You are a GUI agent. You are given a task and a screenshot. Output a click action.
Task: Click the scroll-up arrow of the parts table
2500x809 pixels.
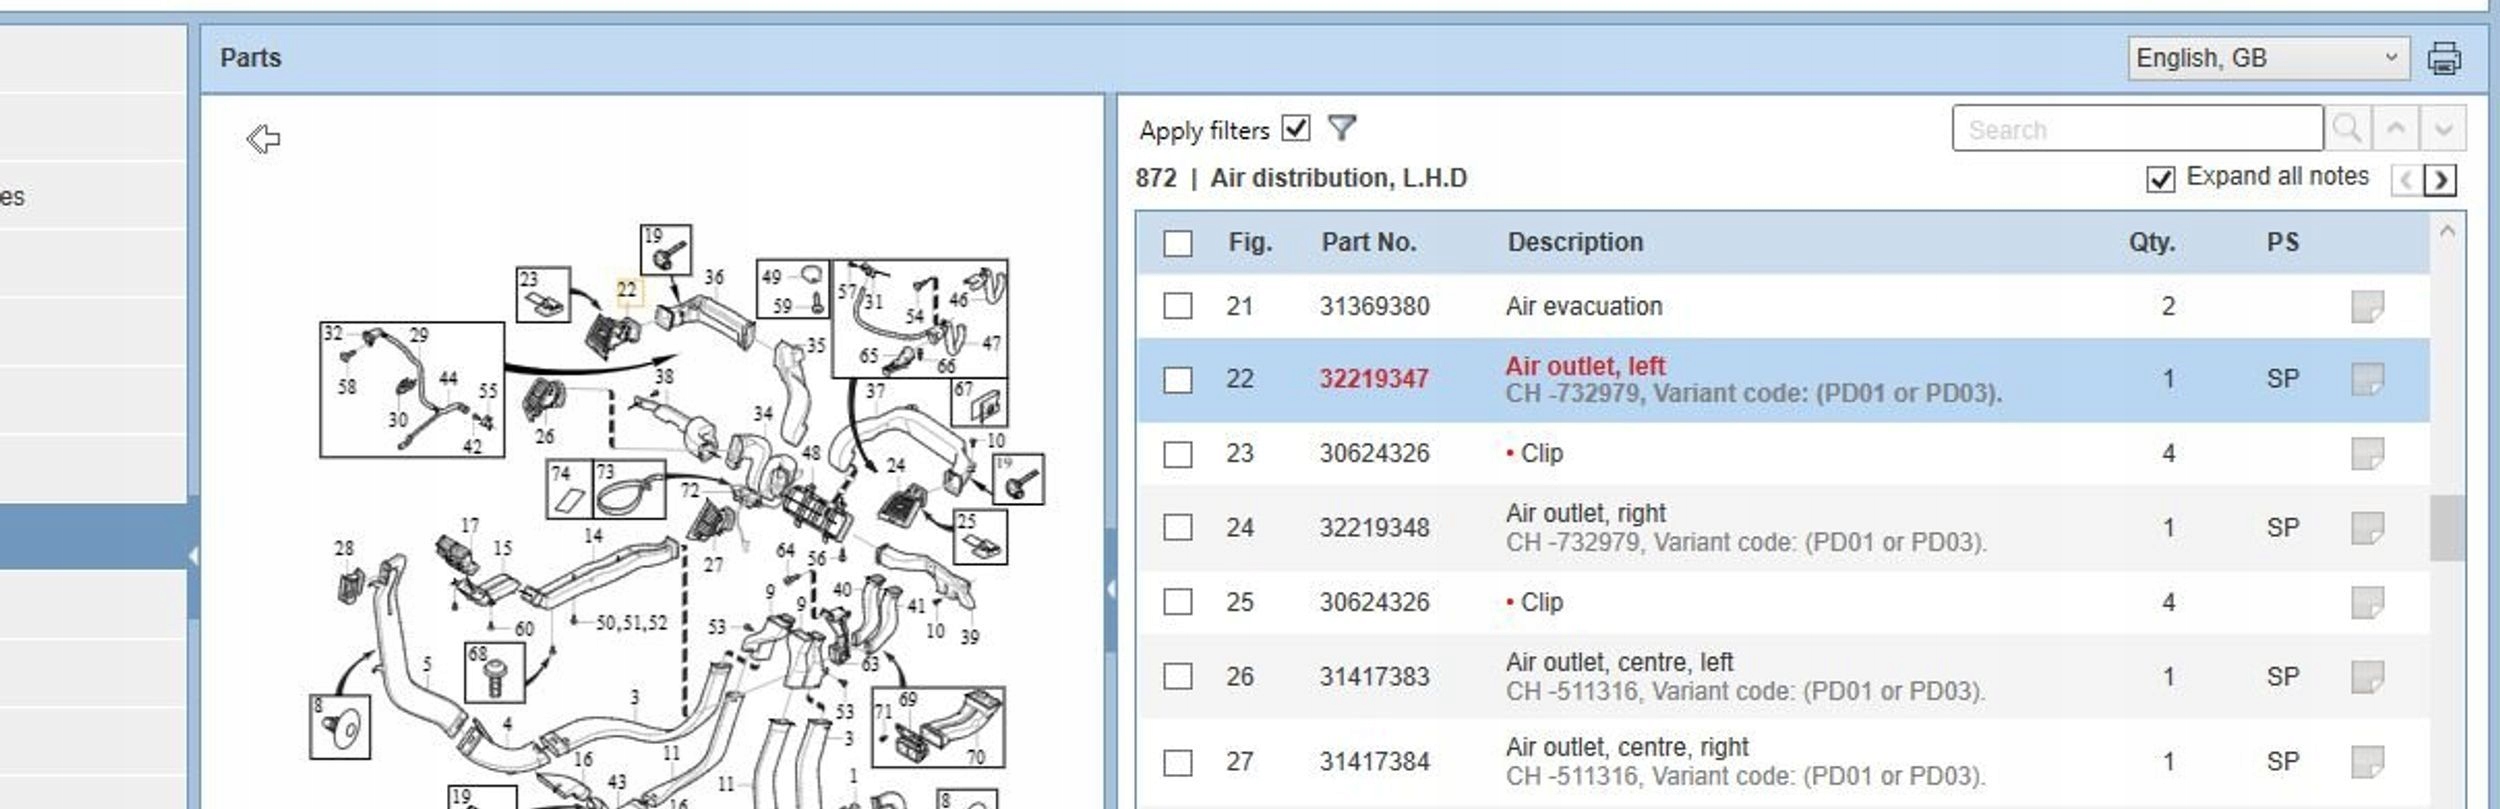2447,231
